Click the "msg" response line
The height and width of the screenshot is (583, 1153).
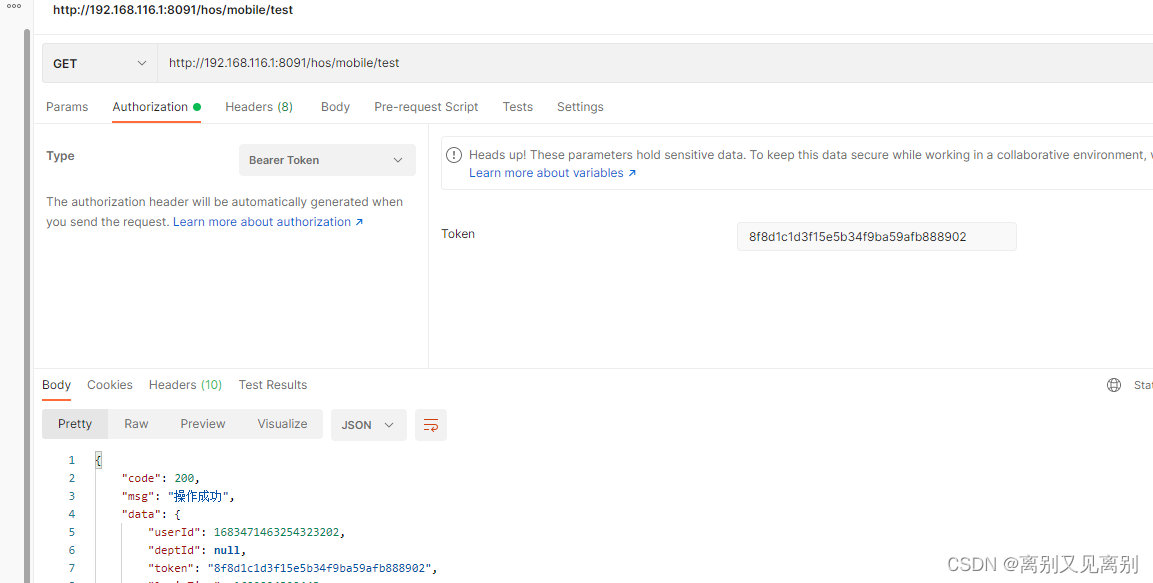pos(178,496)
